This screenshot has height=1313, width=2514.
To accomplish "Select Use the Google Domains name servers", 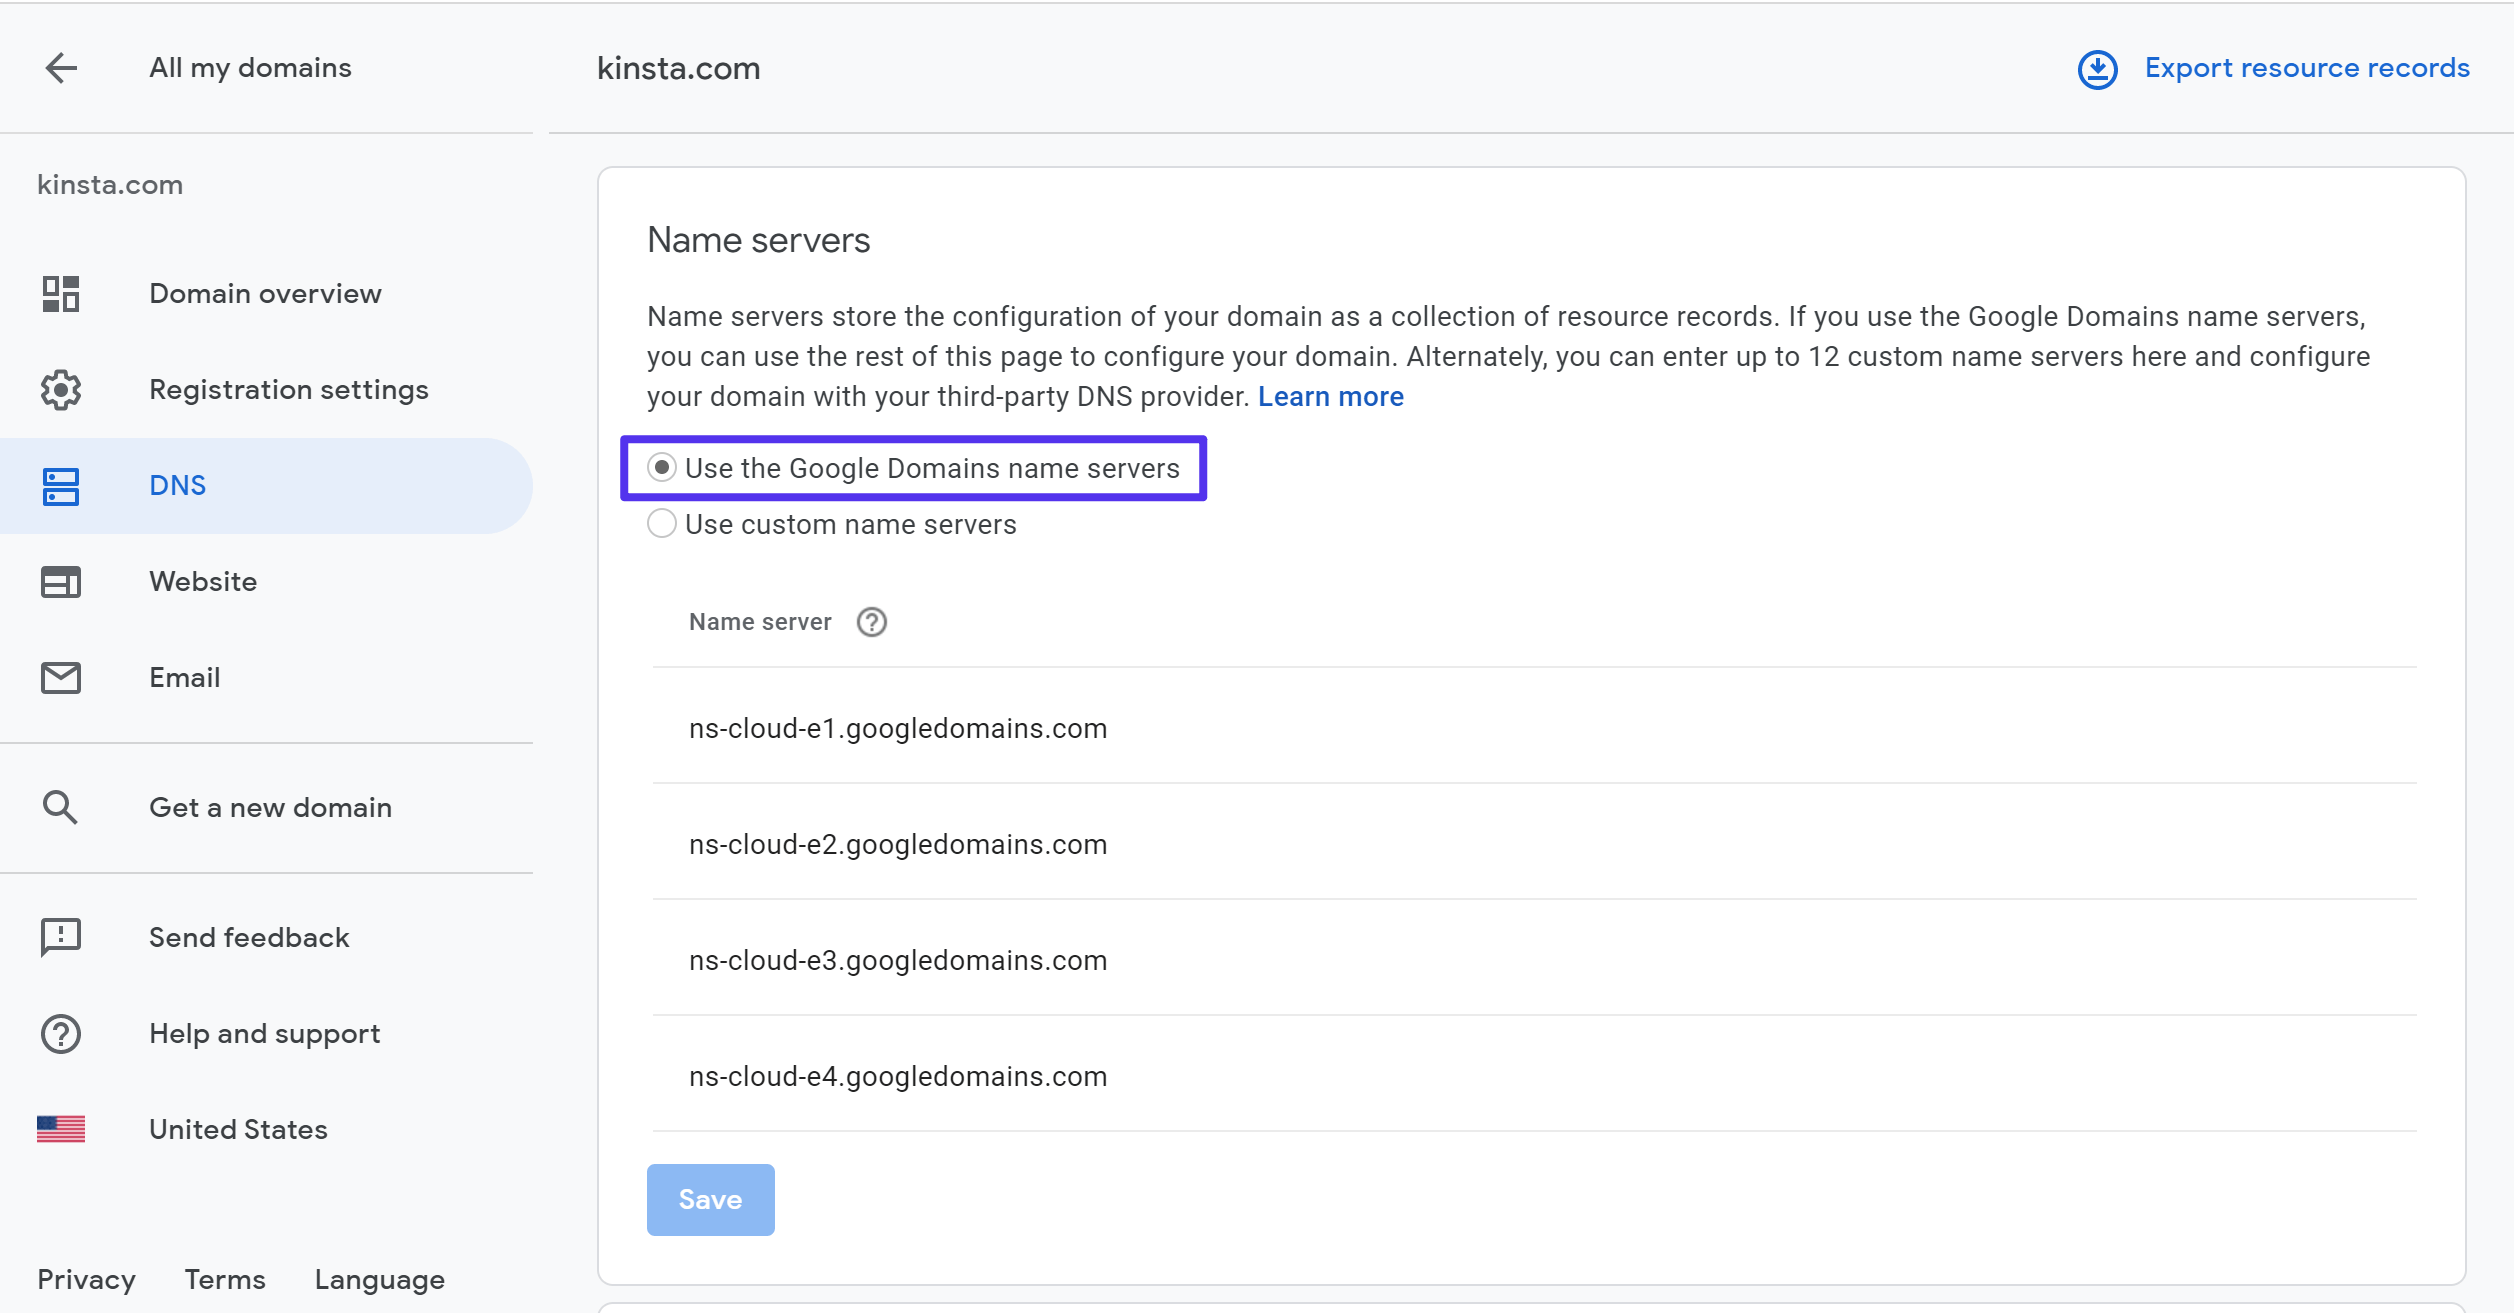I will click(662, 469).
